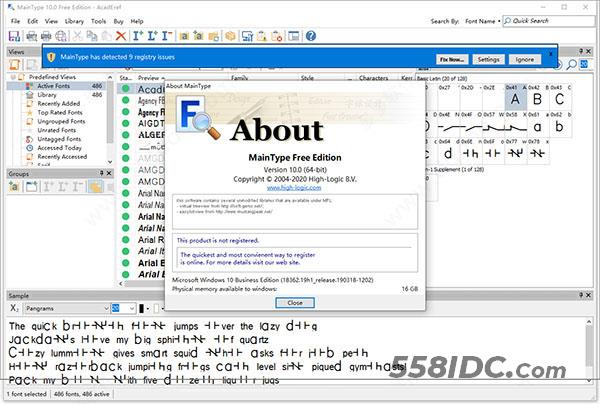Screen dimensions: 600x404
Task: Click the Uninstall fonts I- icon
Action: [167, 36]
